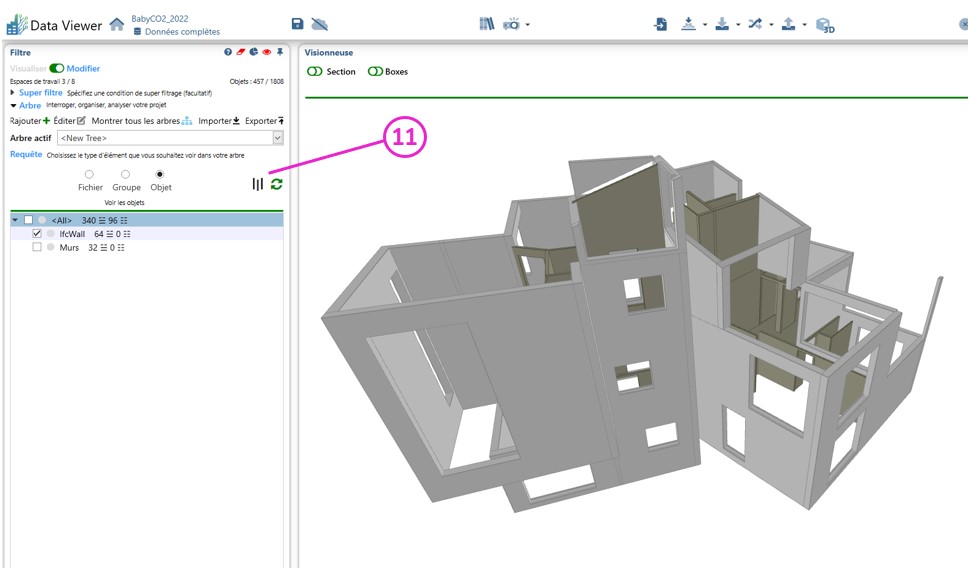Toggle the Section switch in Visionneuse
This screenshot has height=568, width=969.
(315, 72)
